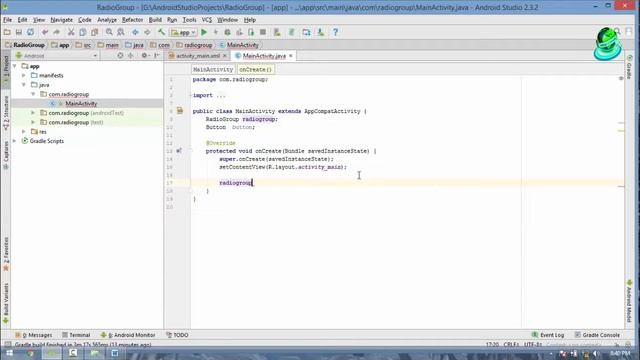Open the Build Variants side panel

click(x=6, y=303)
